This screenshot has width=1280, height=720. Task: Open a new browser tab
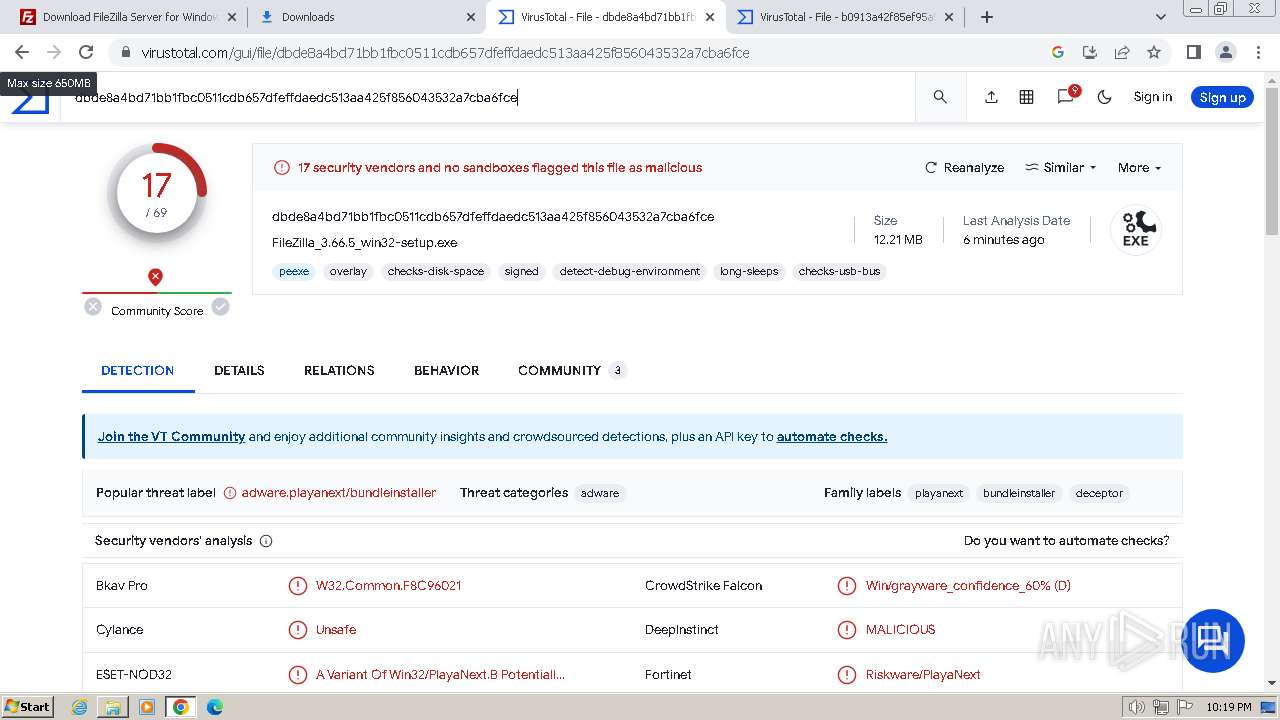point(987,17)
